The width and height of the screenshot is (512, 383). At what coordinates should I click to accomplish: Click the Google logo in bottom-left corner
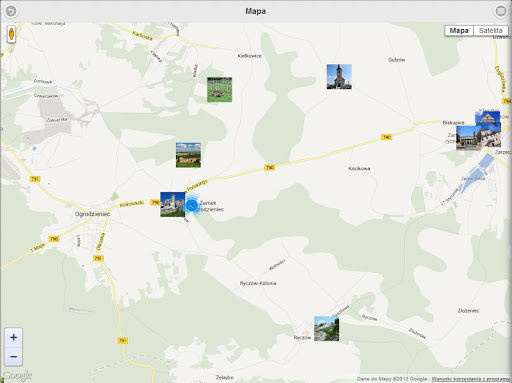coord(17,376)
